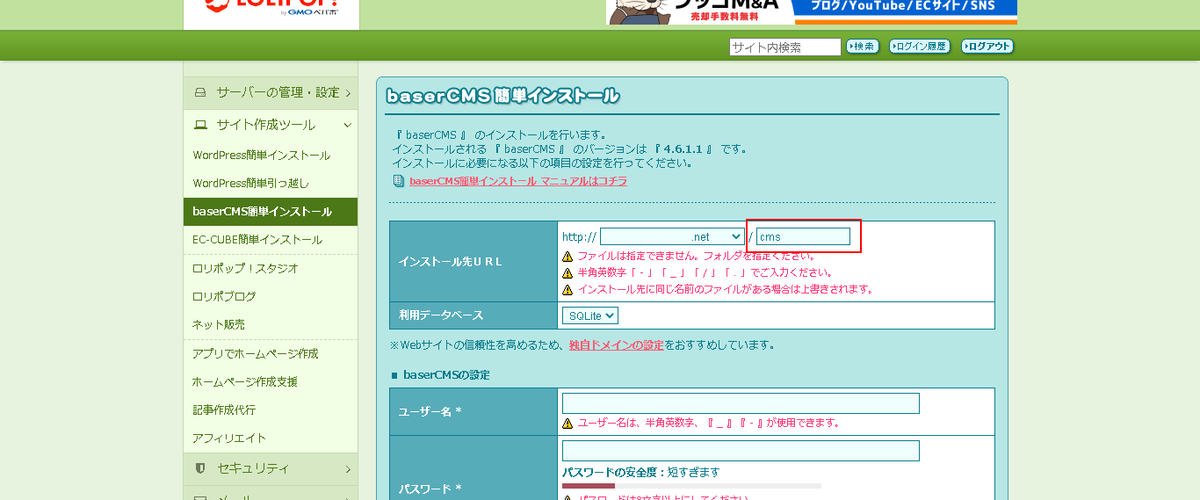1200x500 pixels.
Task: Click the ユーザー名 input field
Action: [740, 403]
